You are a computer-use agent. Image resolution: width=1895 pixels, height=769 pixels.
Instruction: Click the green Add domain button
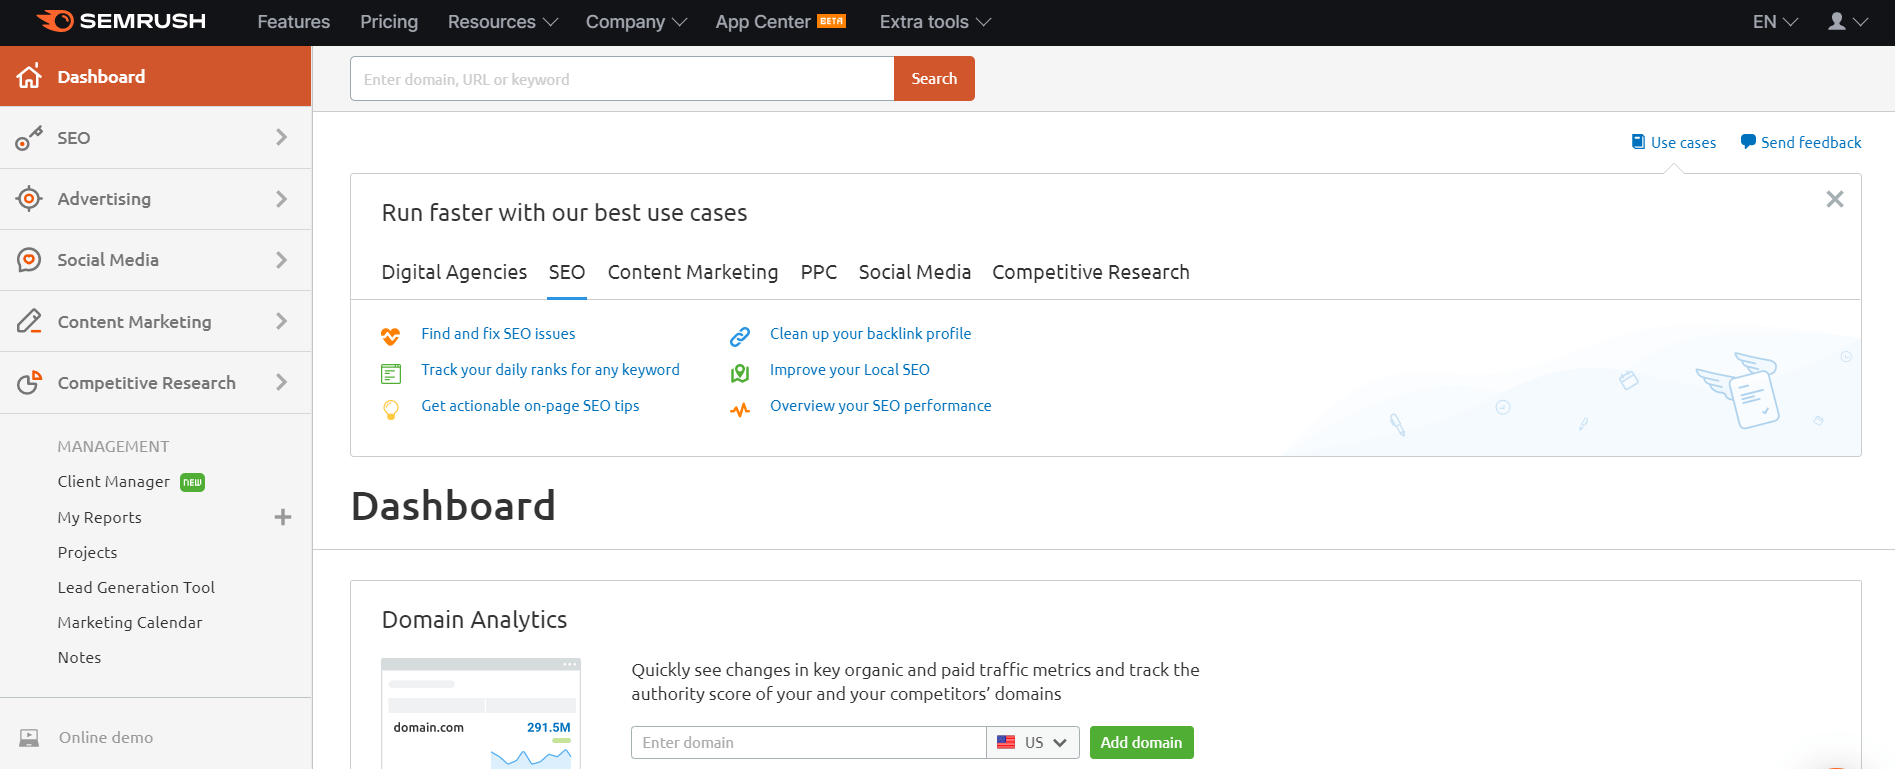pyautogui.click(x=1141, y=742)
